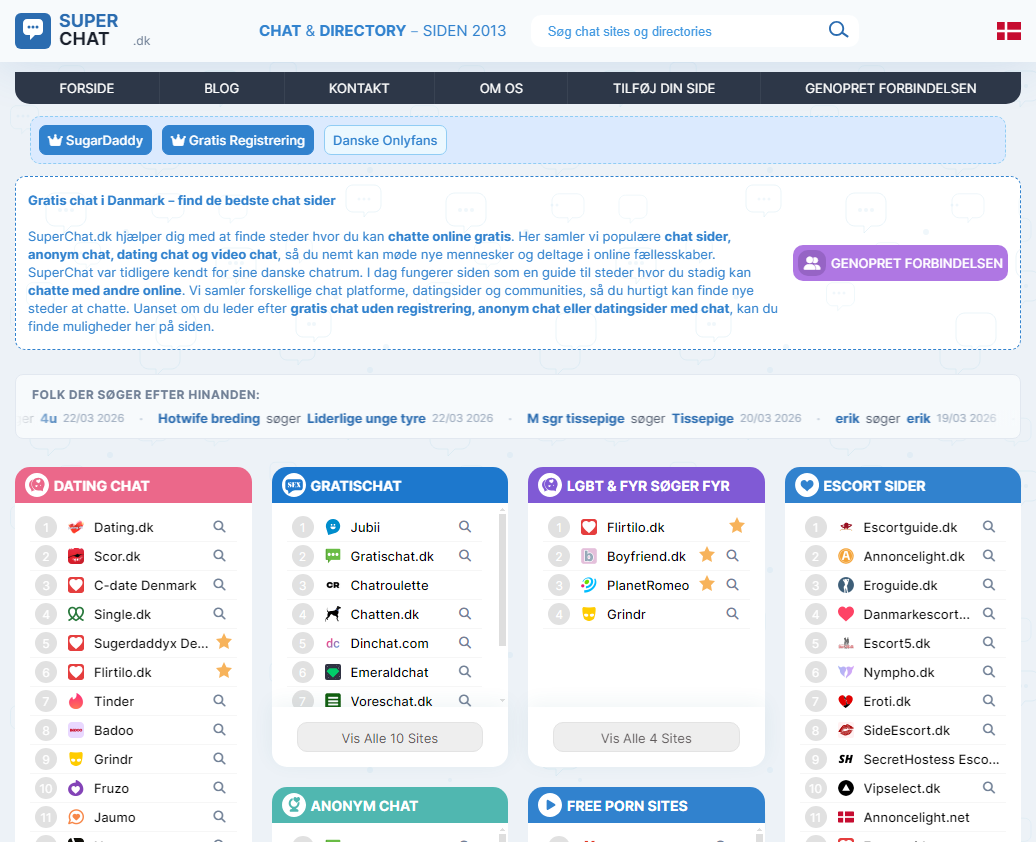The width and height of the screenshot is (1036, 842).
Task: Open the Tissepige link in ticker
Action: 702,418
